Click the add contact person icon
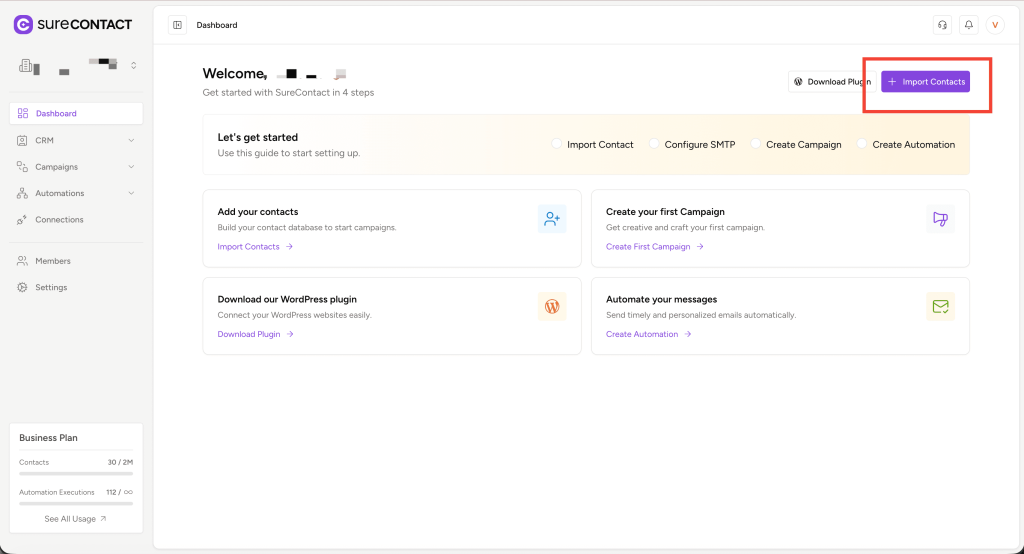The height and width of the screenshot is (554, 1024). click(x=552, y=219)
